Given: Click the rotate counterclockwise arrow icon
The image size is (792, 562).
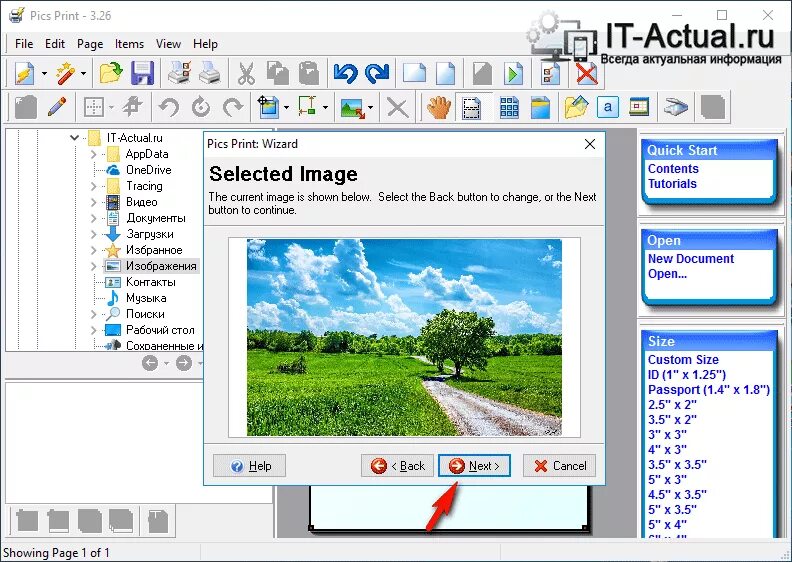Looking at the screenshot, I should click(x=169, y=107).
